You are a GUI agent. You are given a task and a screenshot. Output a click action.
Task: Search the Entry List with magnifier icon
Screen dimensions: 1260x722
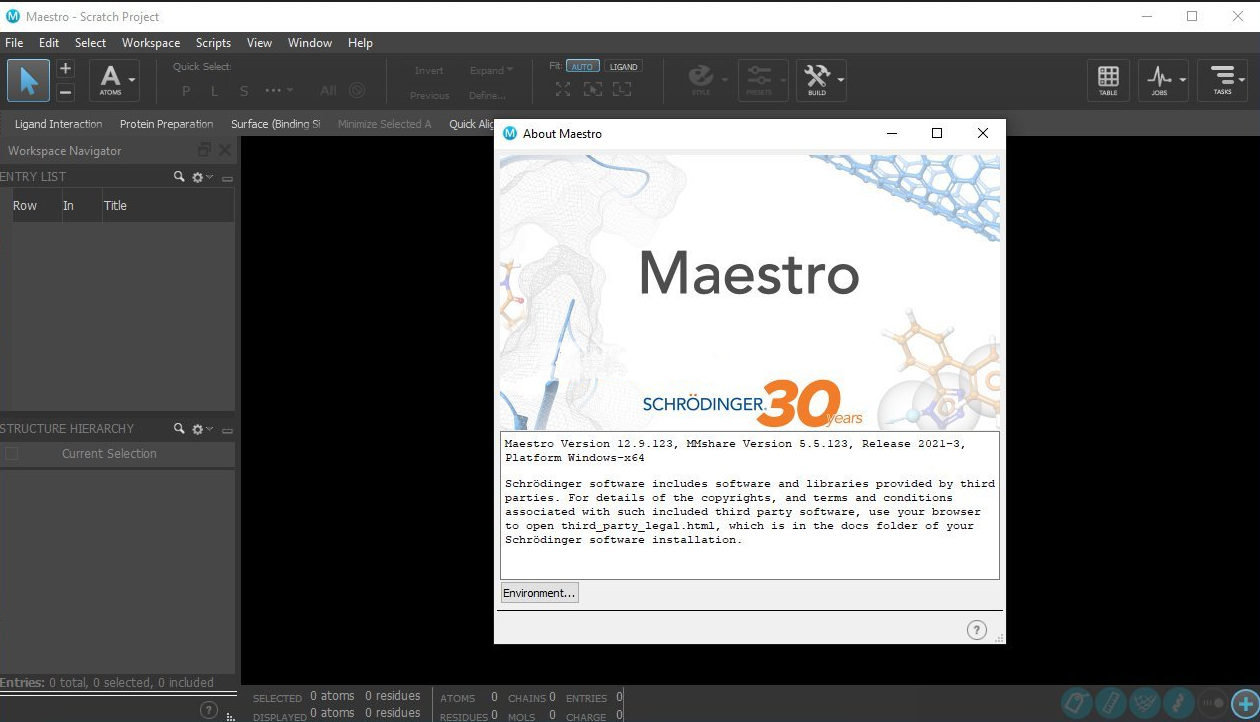(179, 177)
